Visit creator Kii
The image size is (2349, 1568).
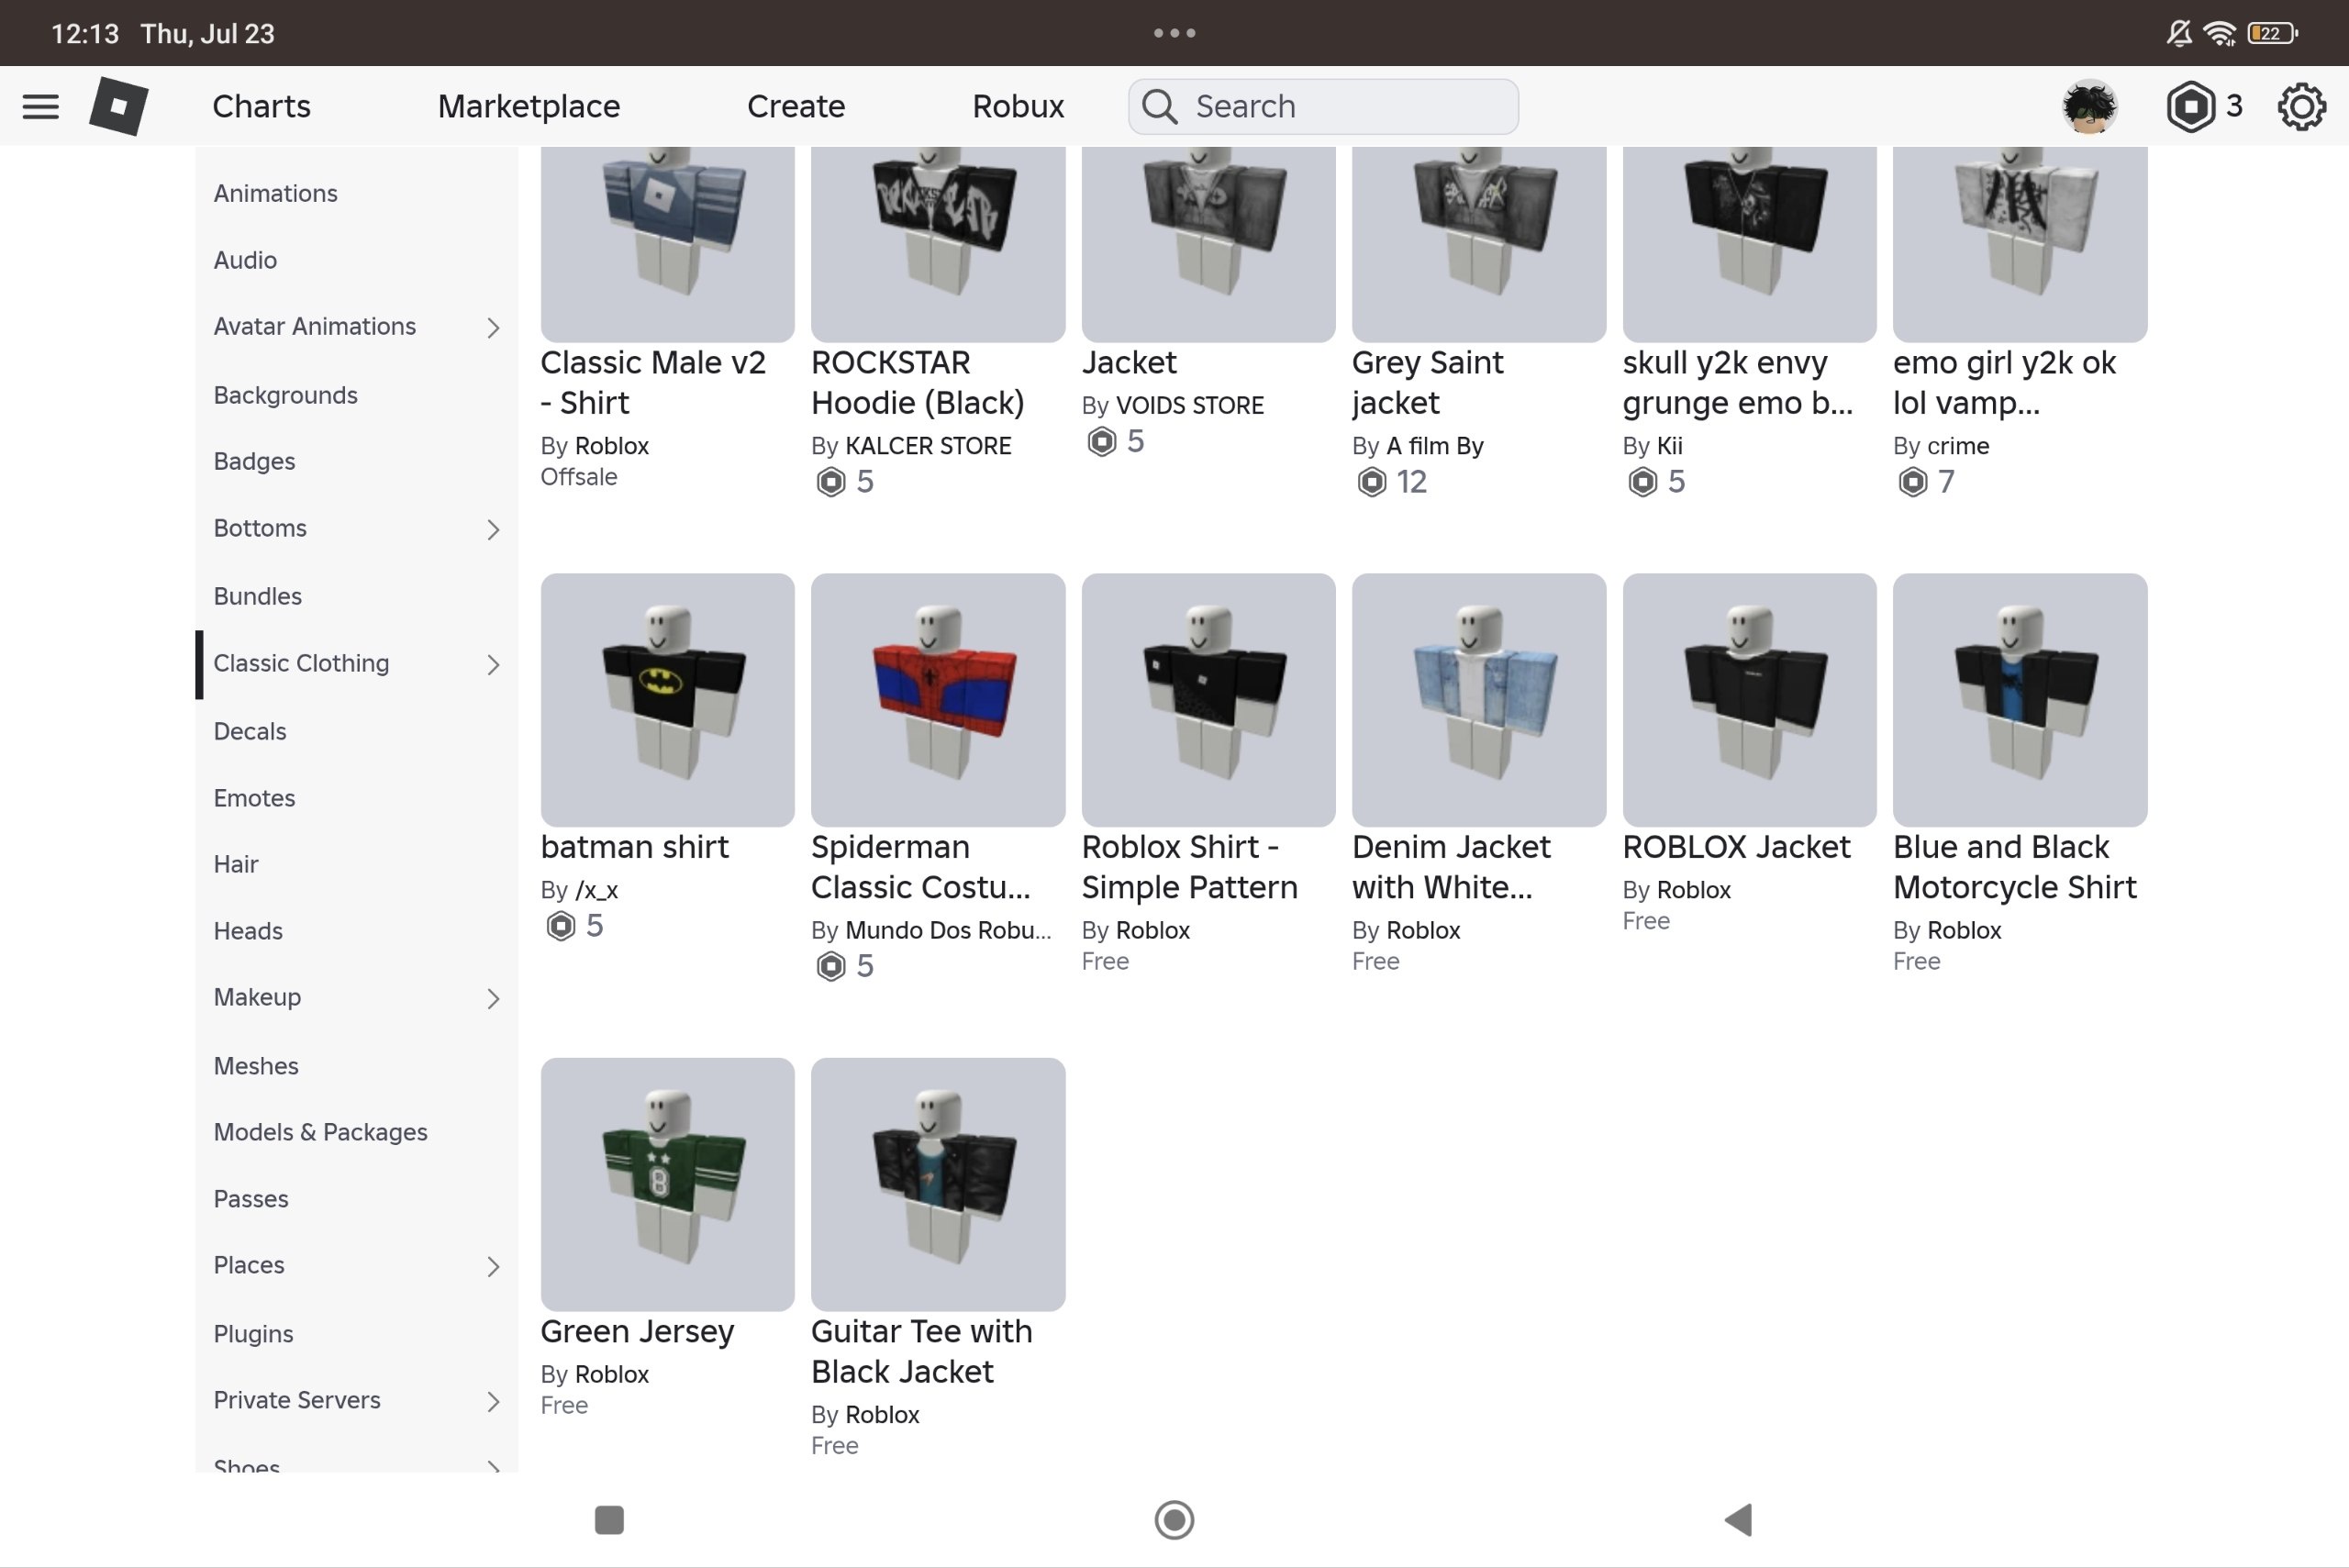click(1670, 446)
